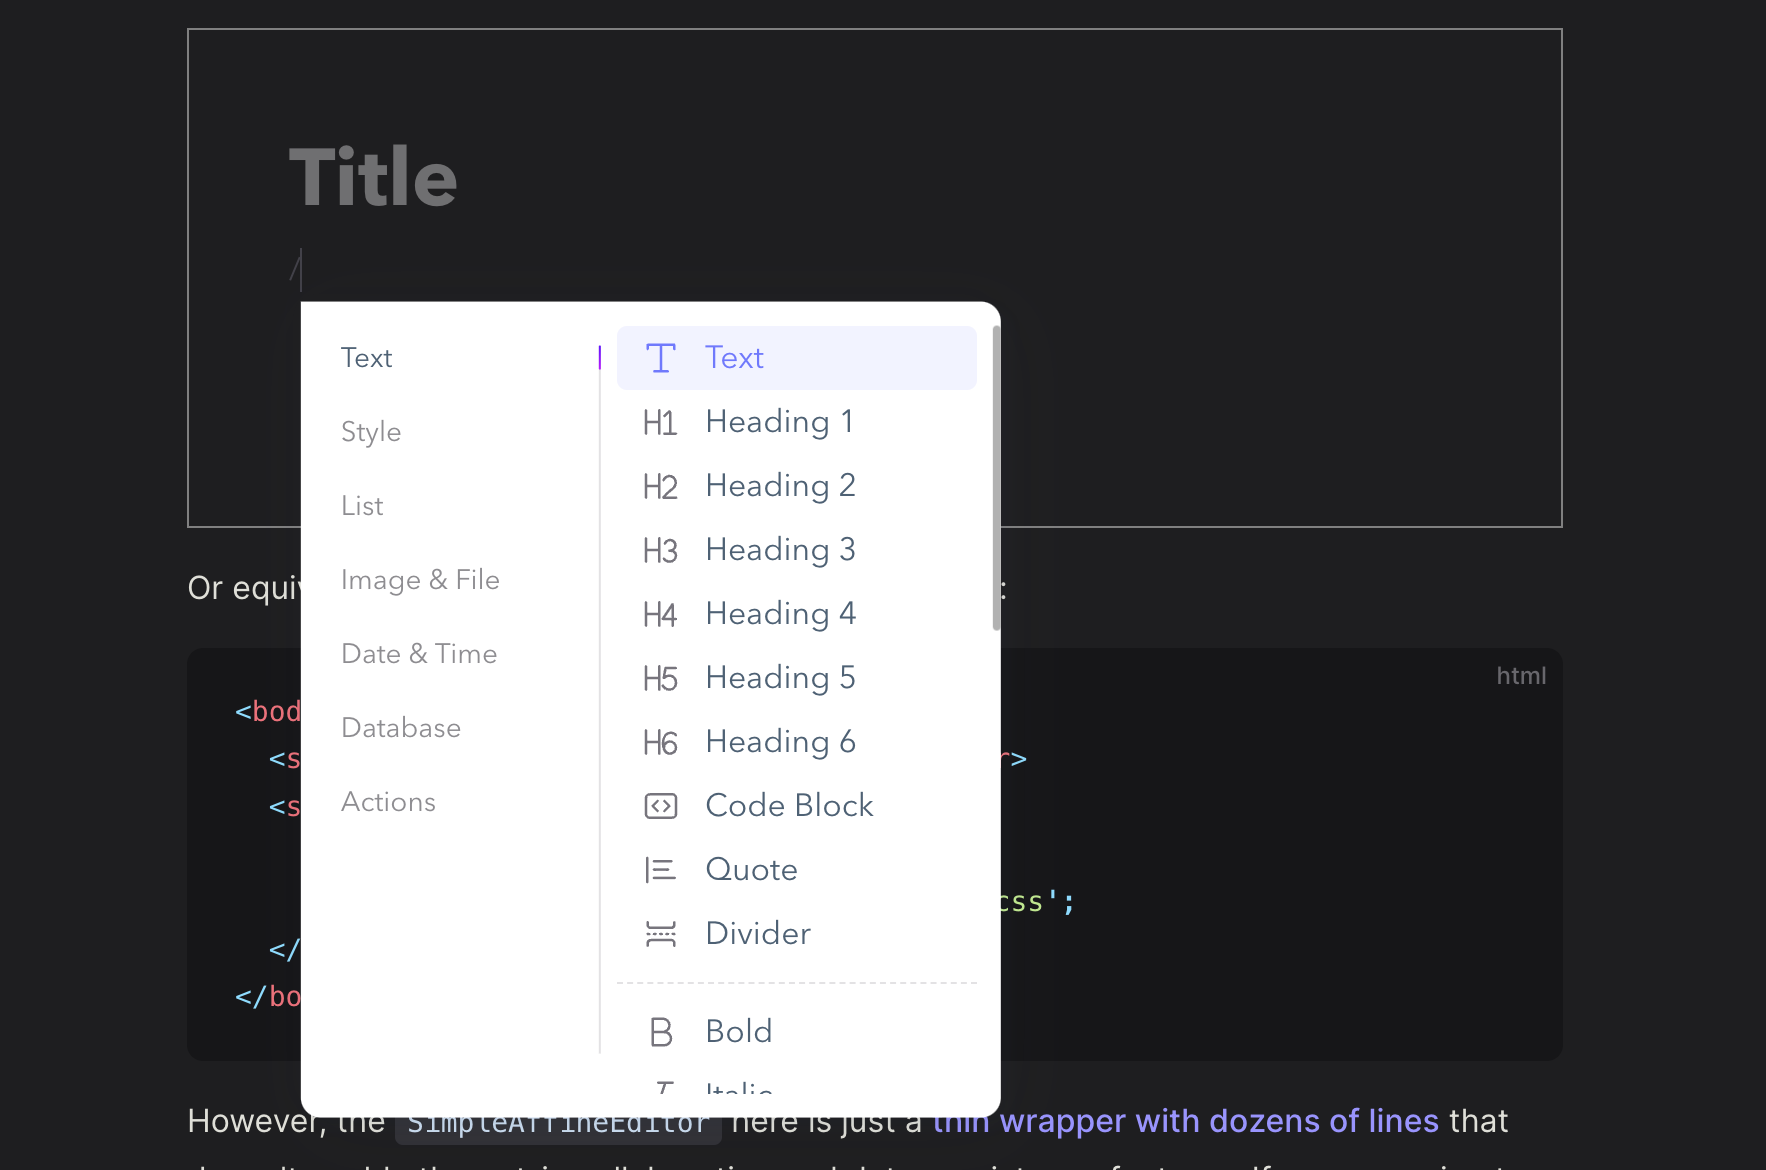1766x1170 pixels.
Task: Insert a Divider
Action: click(x=758, y=933)
